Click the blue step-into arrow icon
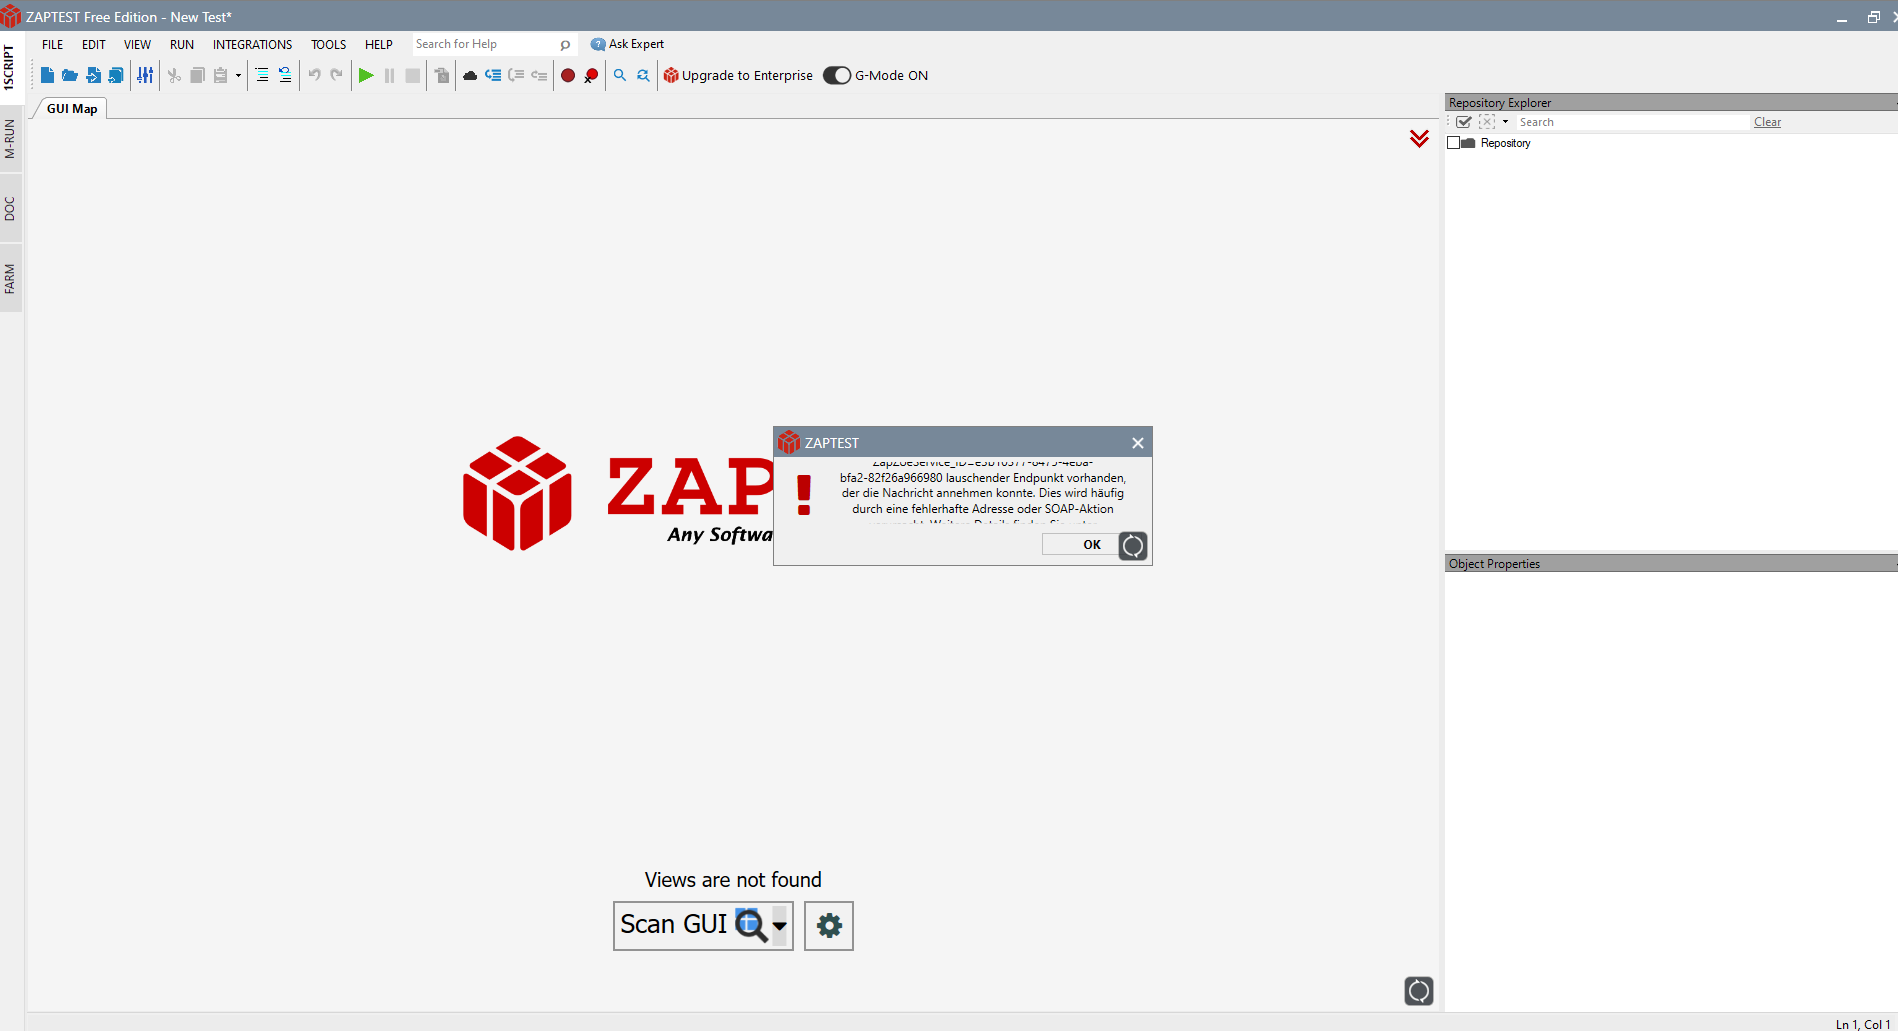This screenshot has height=1031, width=1898. tap(493, 76)
